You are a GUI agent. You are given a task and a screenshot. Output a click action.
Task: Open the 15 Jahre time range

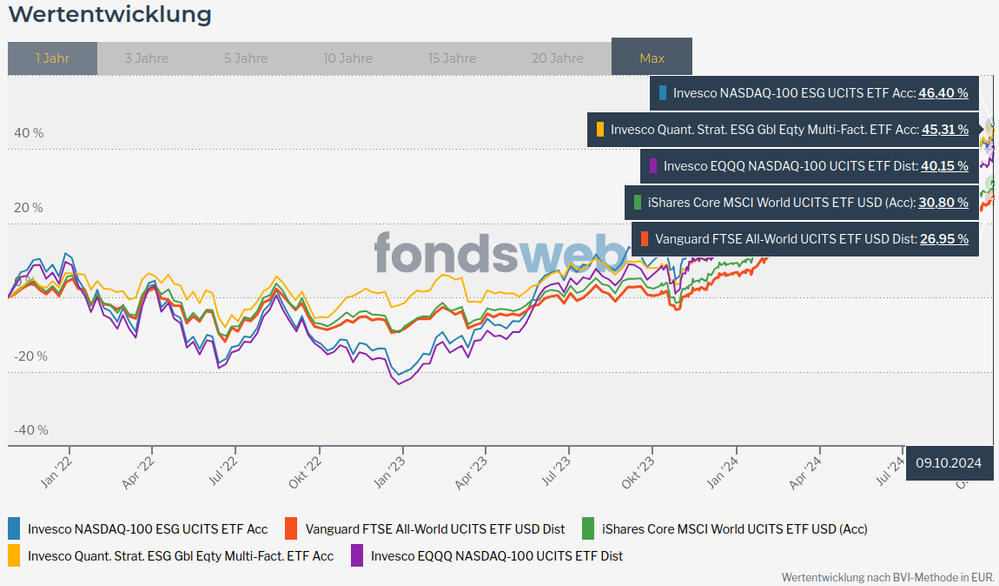pyautogui.click(x=452, y=58)
